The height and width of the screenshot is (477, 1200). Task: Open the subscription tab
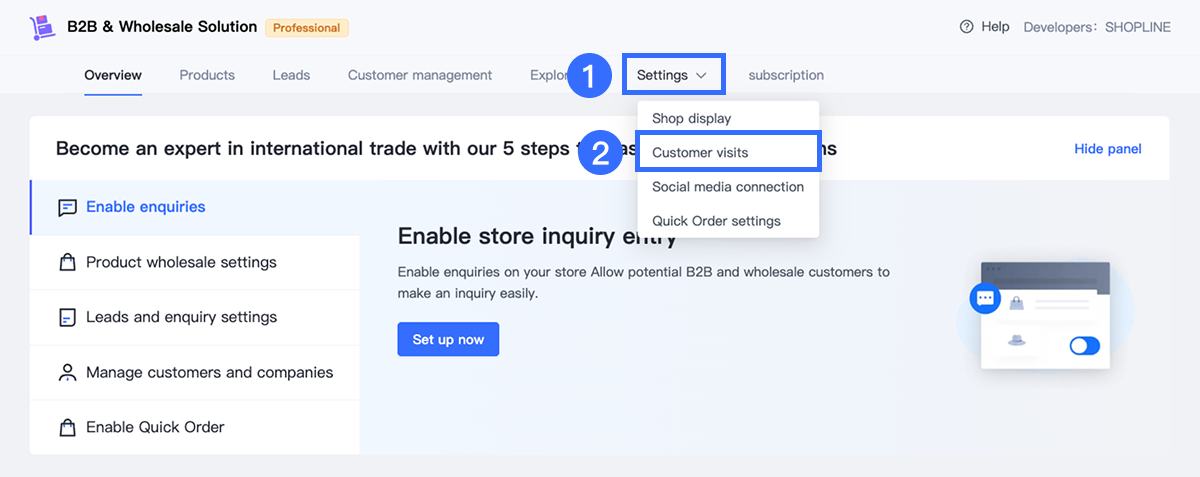click(786, 75)
